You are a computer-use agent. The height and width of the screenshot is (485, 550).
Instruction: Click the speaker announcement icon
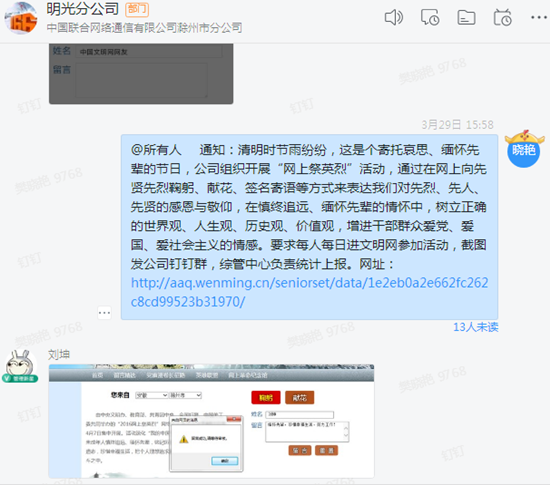click(394, 17)
